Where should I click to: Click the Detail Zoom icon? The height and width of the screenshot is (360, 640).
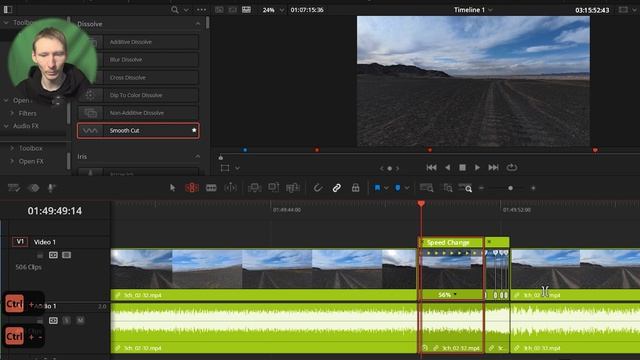[x=448, y=188]
